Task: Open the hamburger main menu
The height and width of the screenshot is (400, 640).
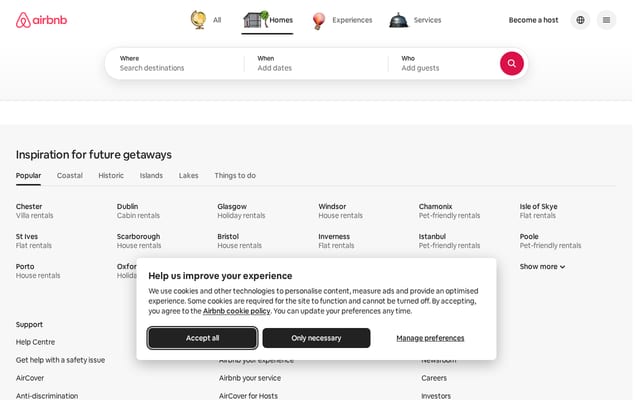Action: (606, 20)
